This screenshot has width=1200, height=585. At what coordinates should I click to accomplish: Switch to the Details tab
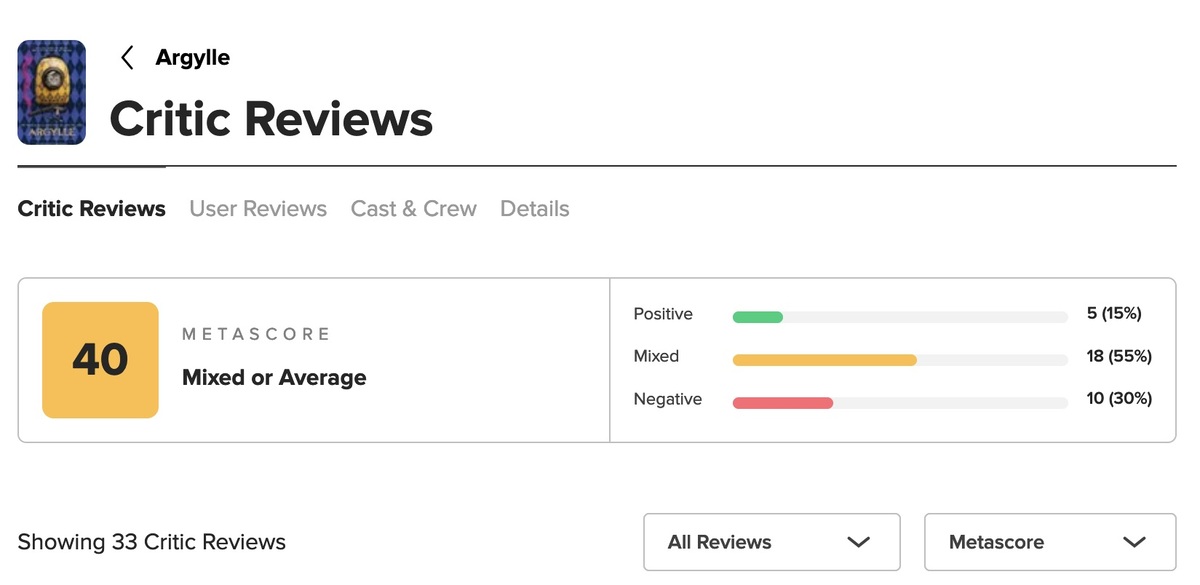click(535, 209)
